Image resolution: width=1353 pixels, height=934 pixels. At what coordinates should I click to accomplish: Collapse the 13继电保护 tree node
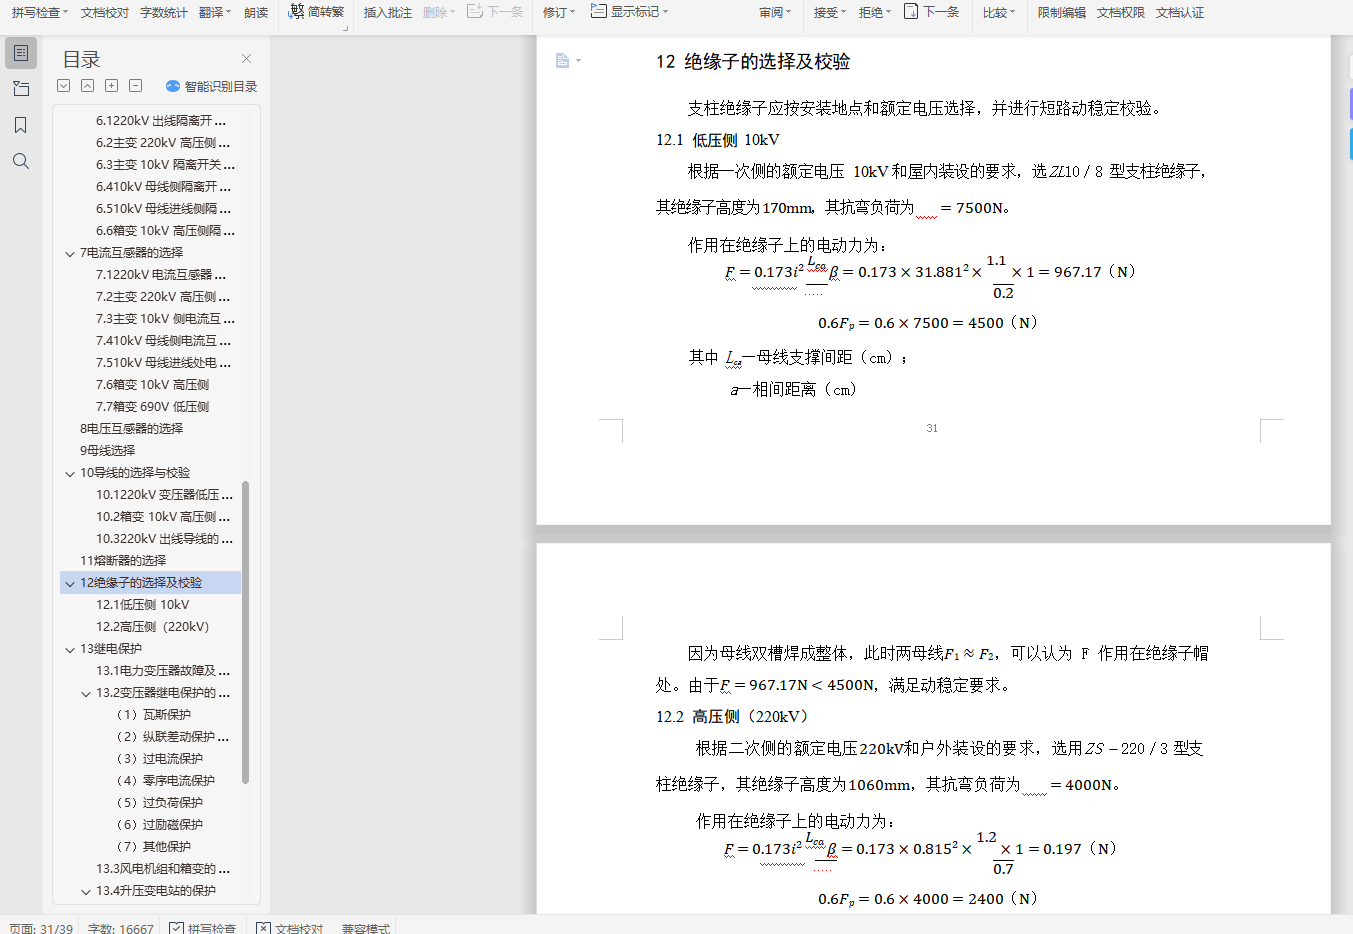[x=70, y=649]
